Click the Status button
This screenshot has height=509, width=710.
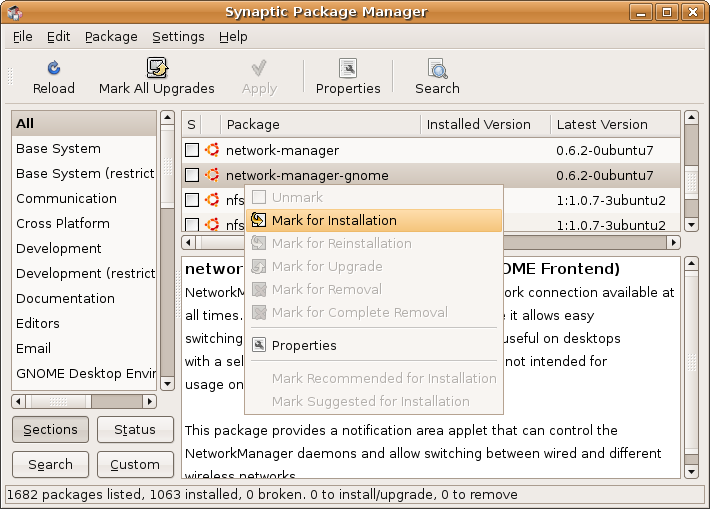(x=135, y=429)
